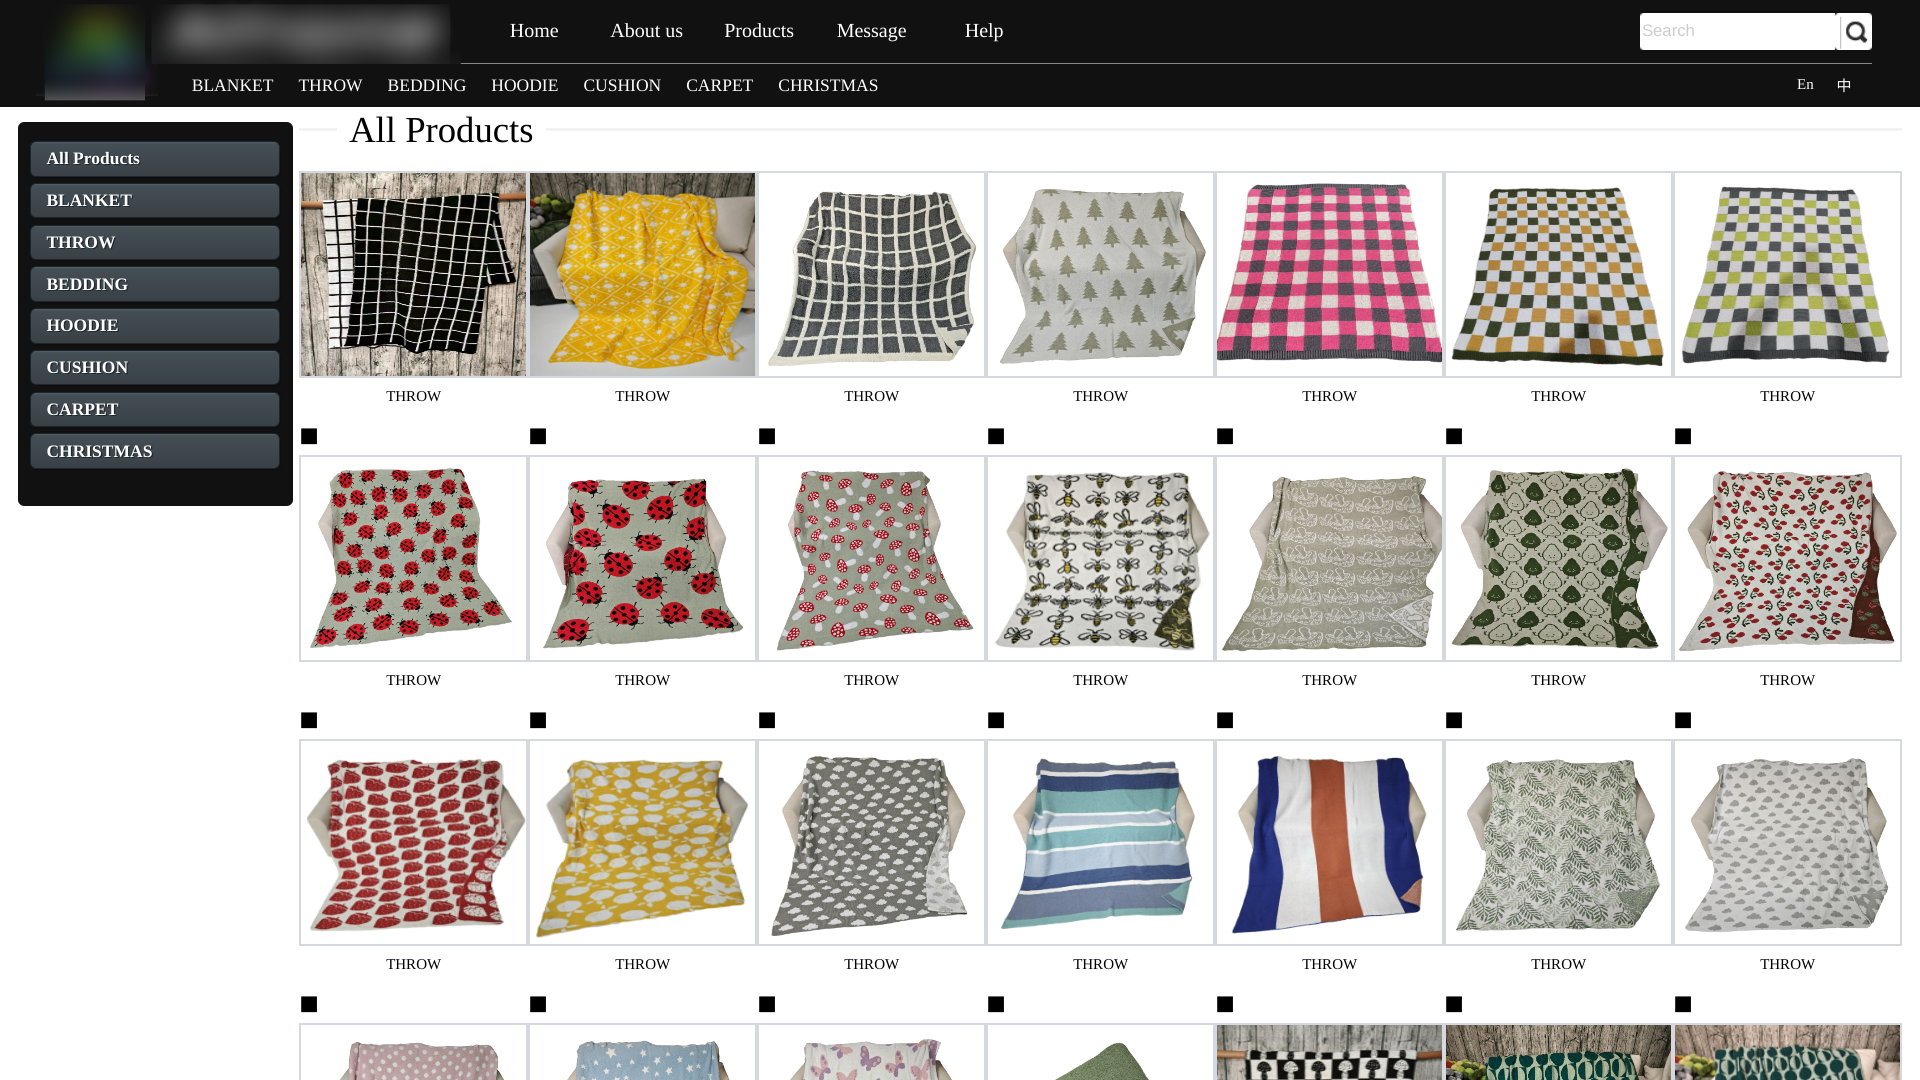This screenshot has height=1080, width=1920.
Task: Click into the Search input field
Action: (1737, 32)
